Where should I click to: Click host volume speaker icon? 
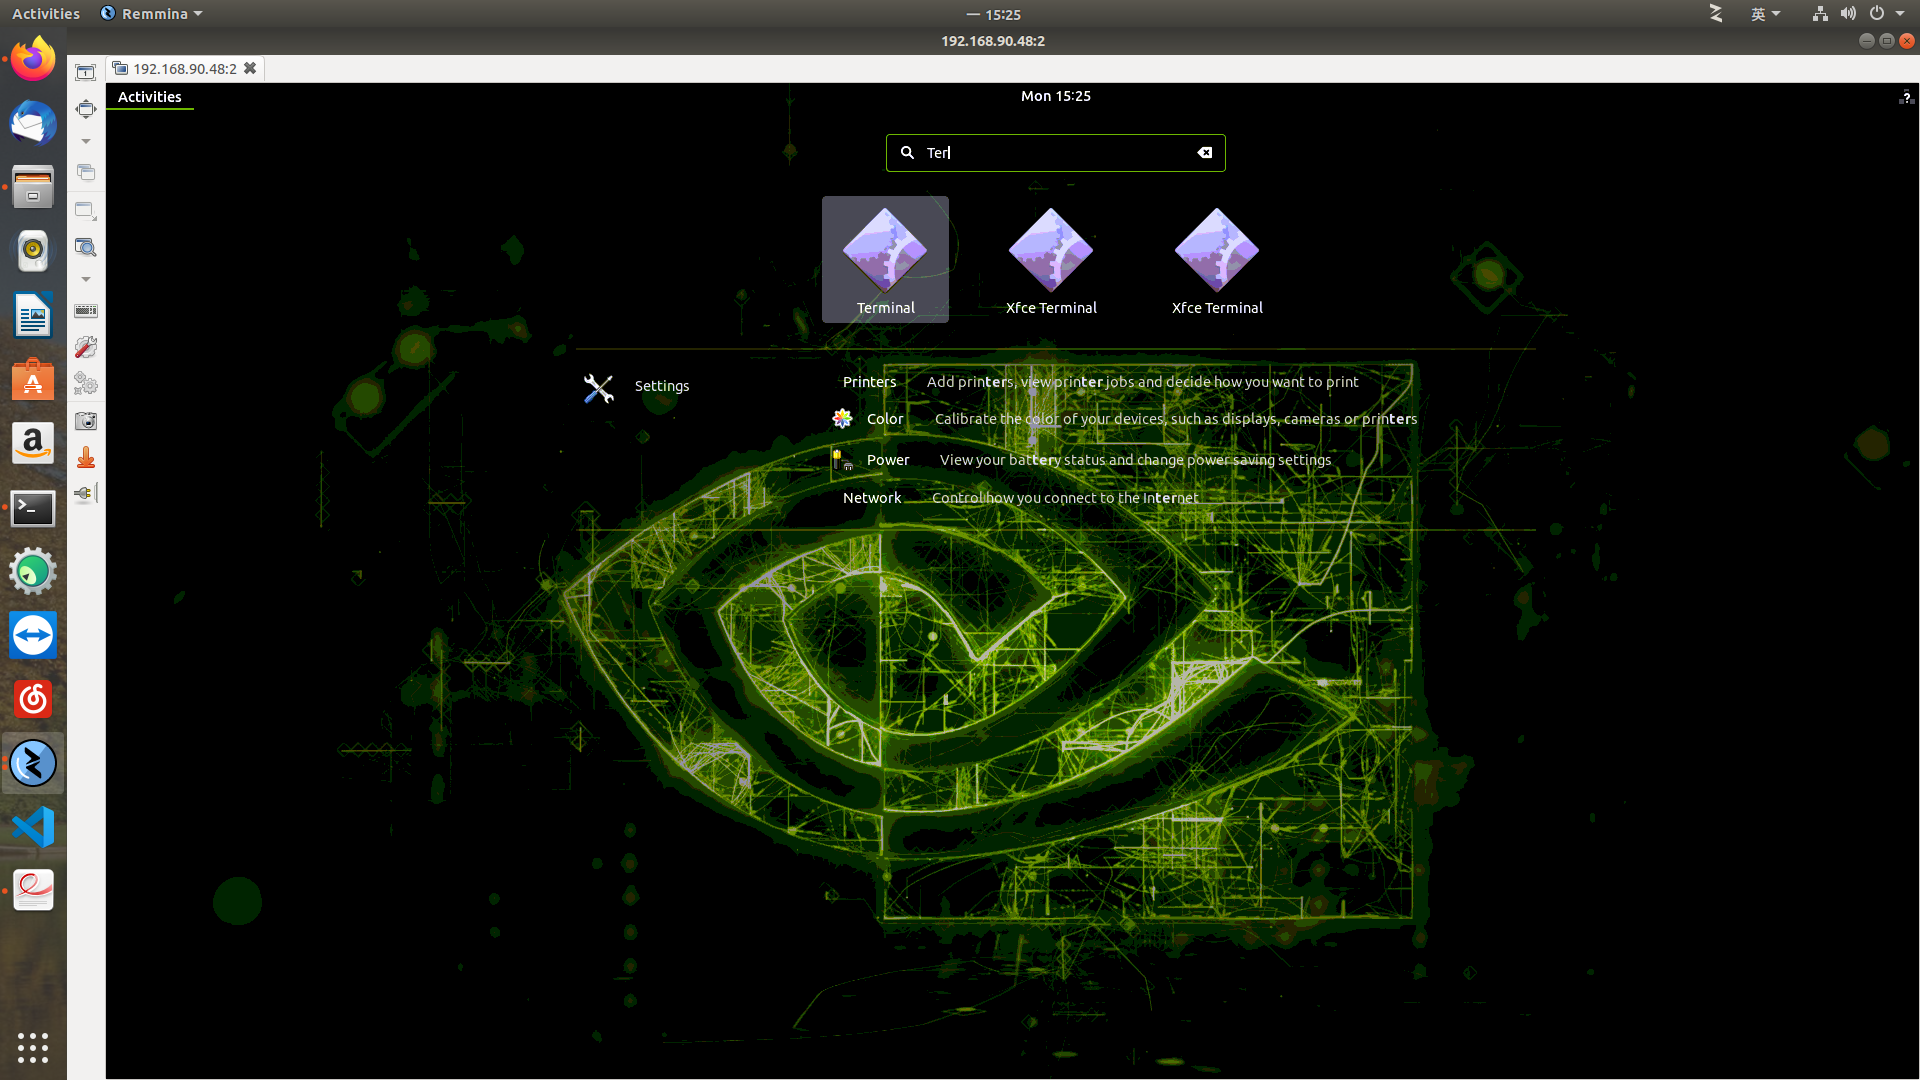coord(1848,14)
